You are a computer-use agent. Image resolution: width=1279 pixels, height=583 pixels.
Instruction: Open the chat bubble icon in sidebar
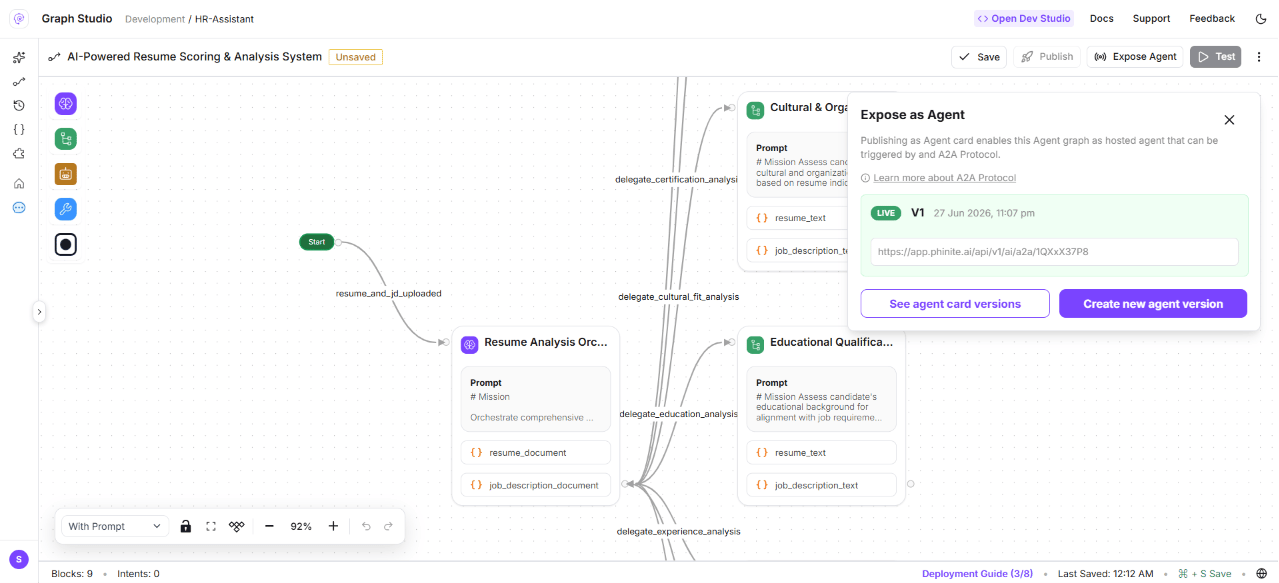[18, 208]
